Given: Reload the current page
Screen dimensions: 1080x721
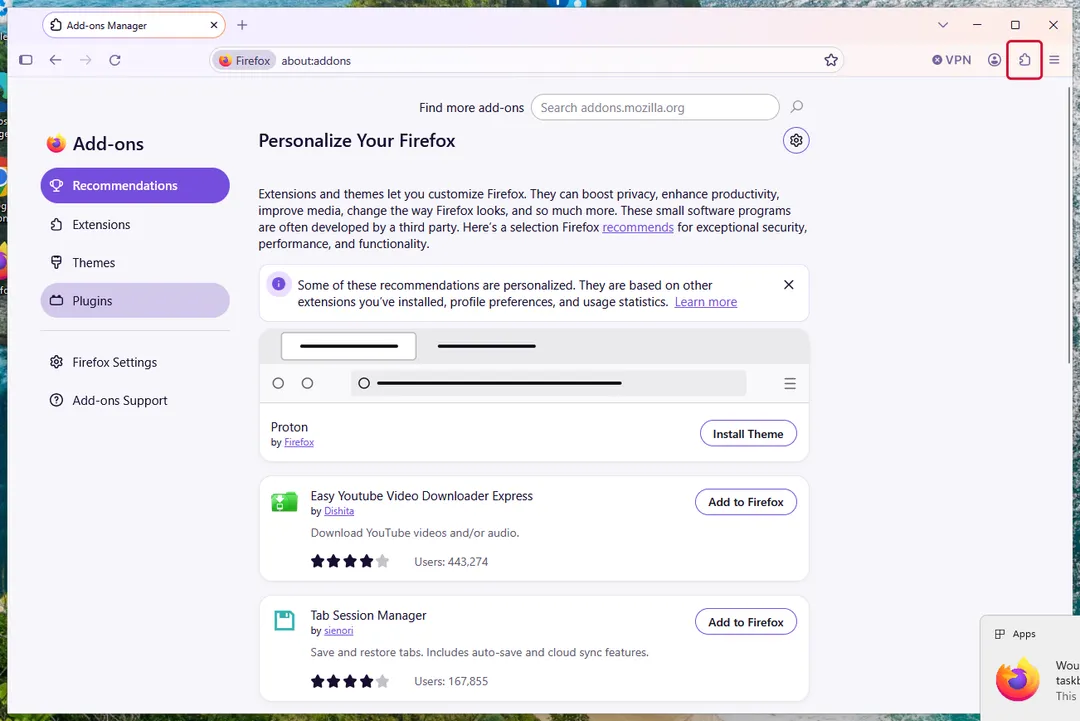Looking at the screenshot, I should click(x=115, y=60).
